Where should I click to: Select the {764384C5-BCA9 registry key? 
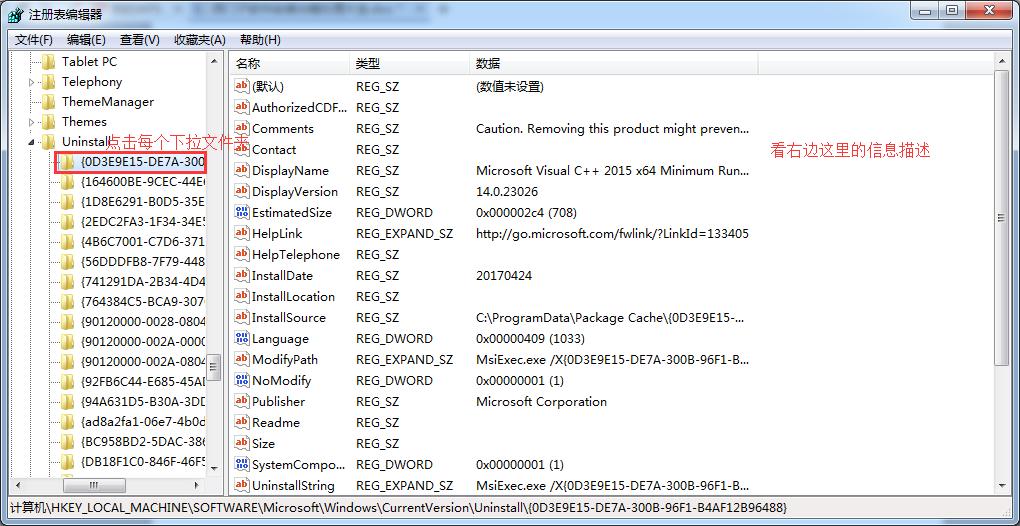pyautogui.click(x=143, y=302)
